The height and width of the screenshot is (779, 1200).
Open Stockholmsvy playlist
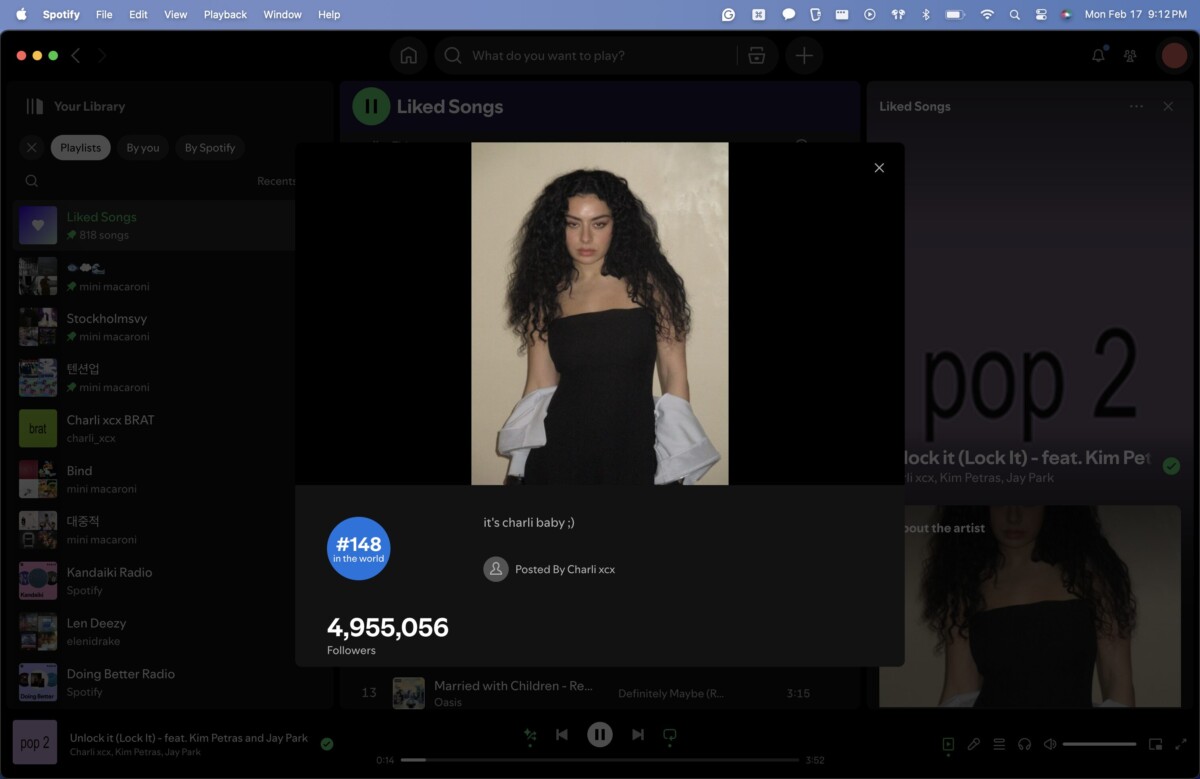coord(155,327)
